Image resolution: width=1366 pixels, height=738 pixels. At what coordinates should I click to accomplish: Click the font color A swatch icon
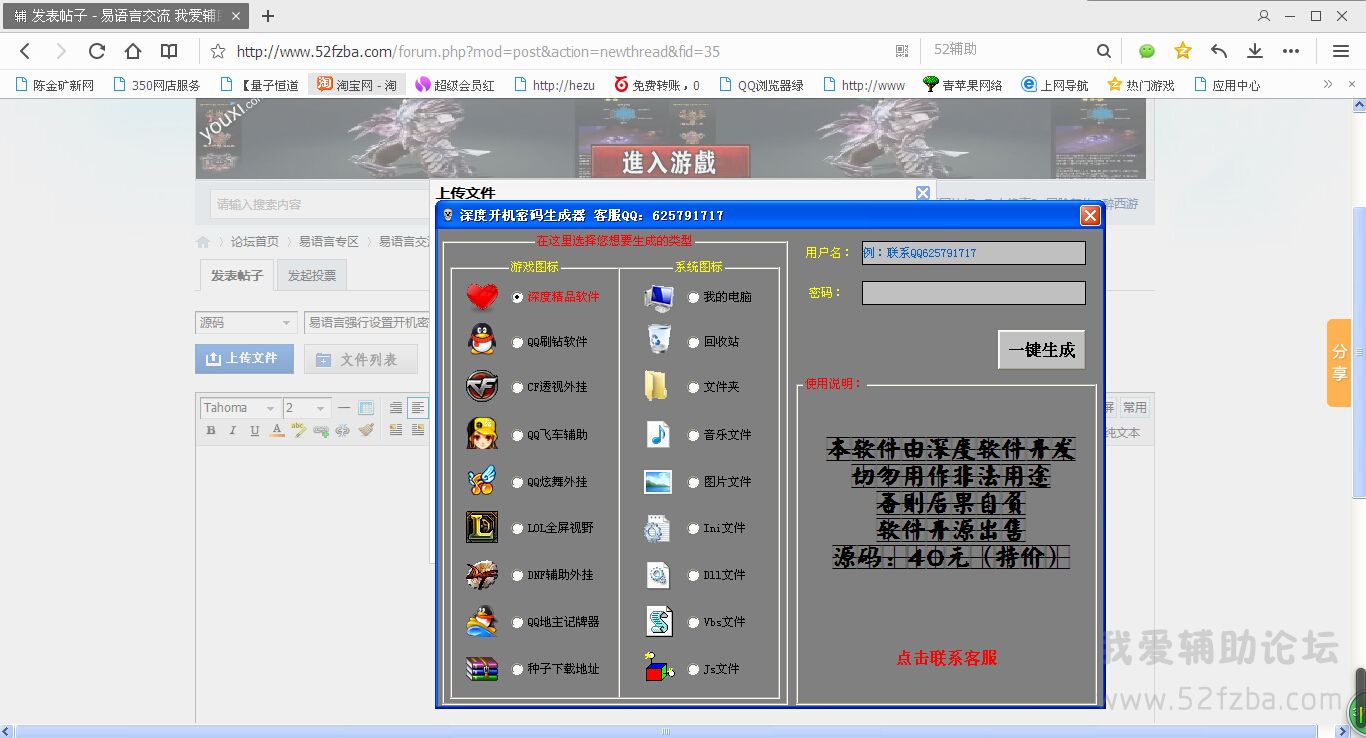pos(277,430)
